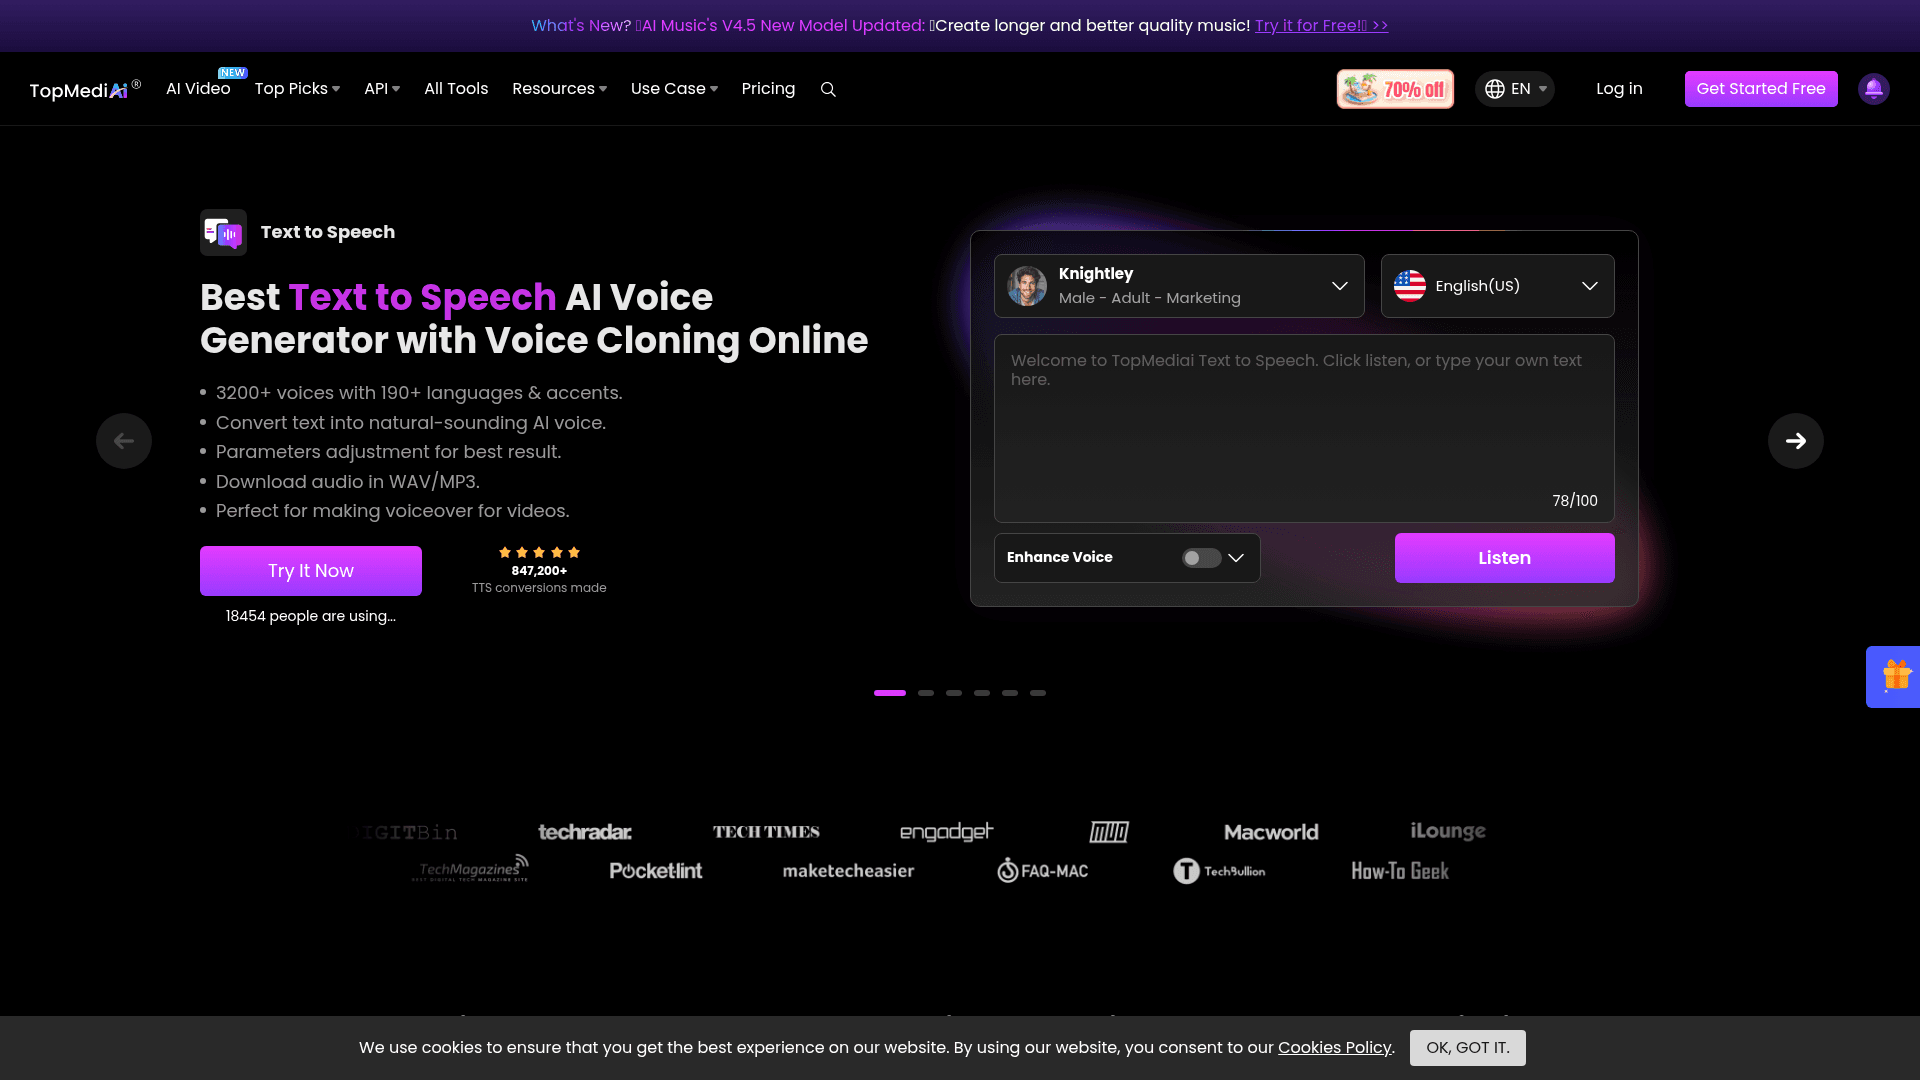Screen dimensions: 1920x1080
Task: Click the Macworld logo
Action: (x=1271, y=832)
